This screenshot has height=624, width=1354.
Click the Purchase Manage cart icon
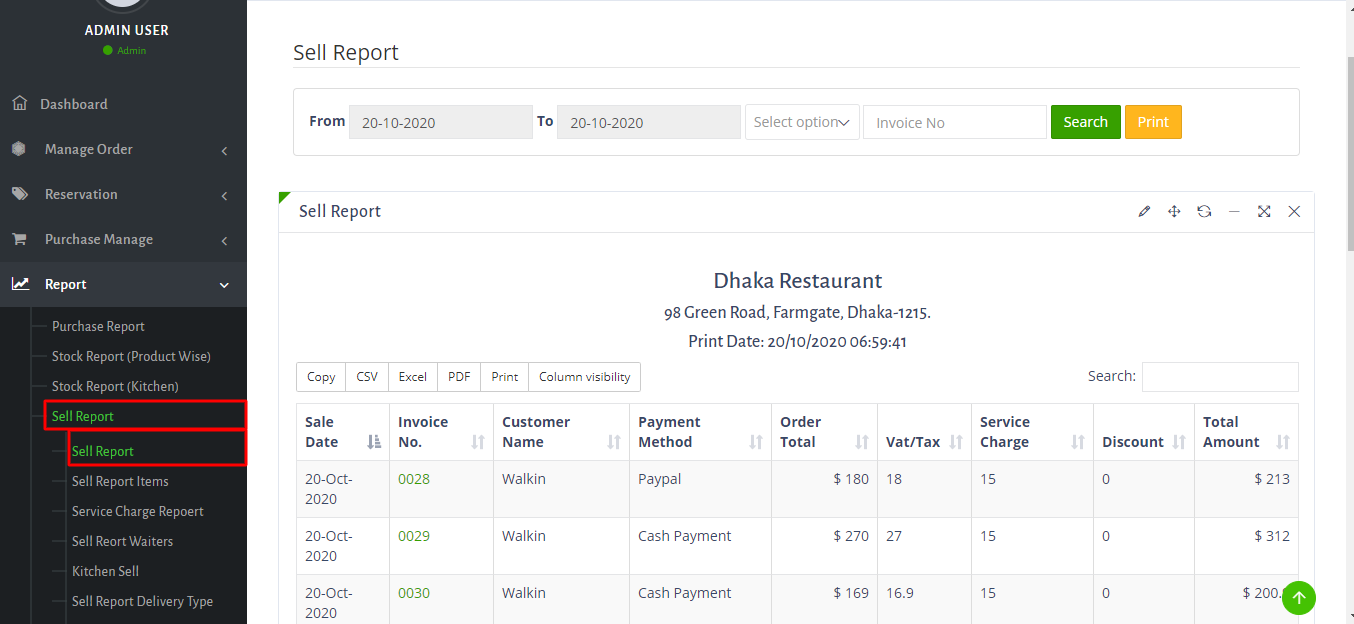point(19,239)
